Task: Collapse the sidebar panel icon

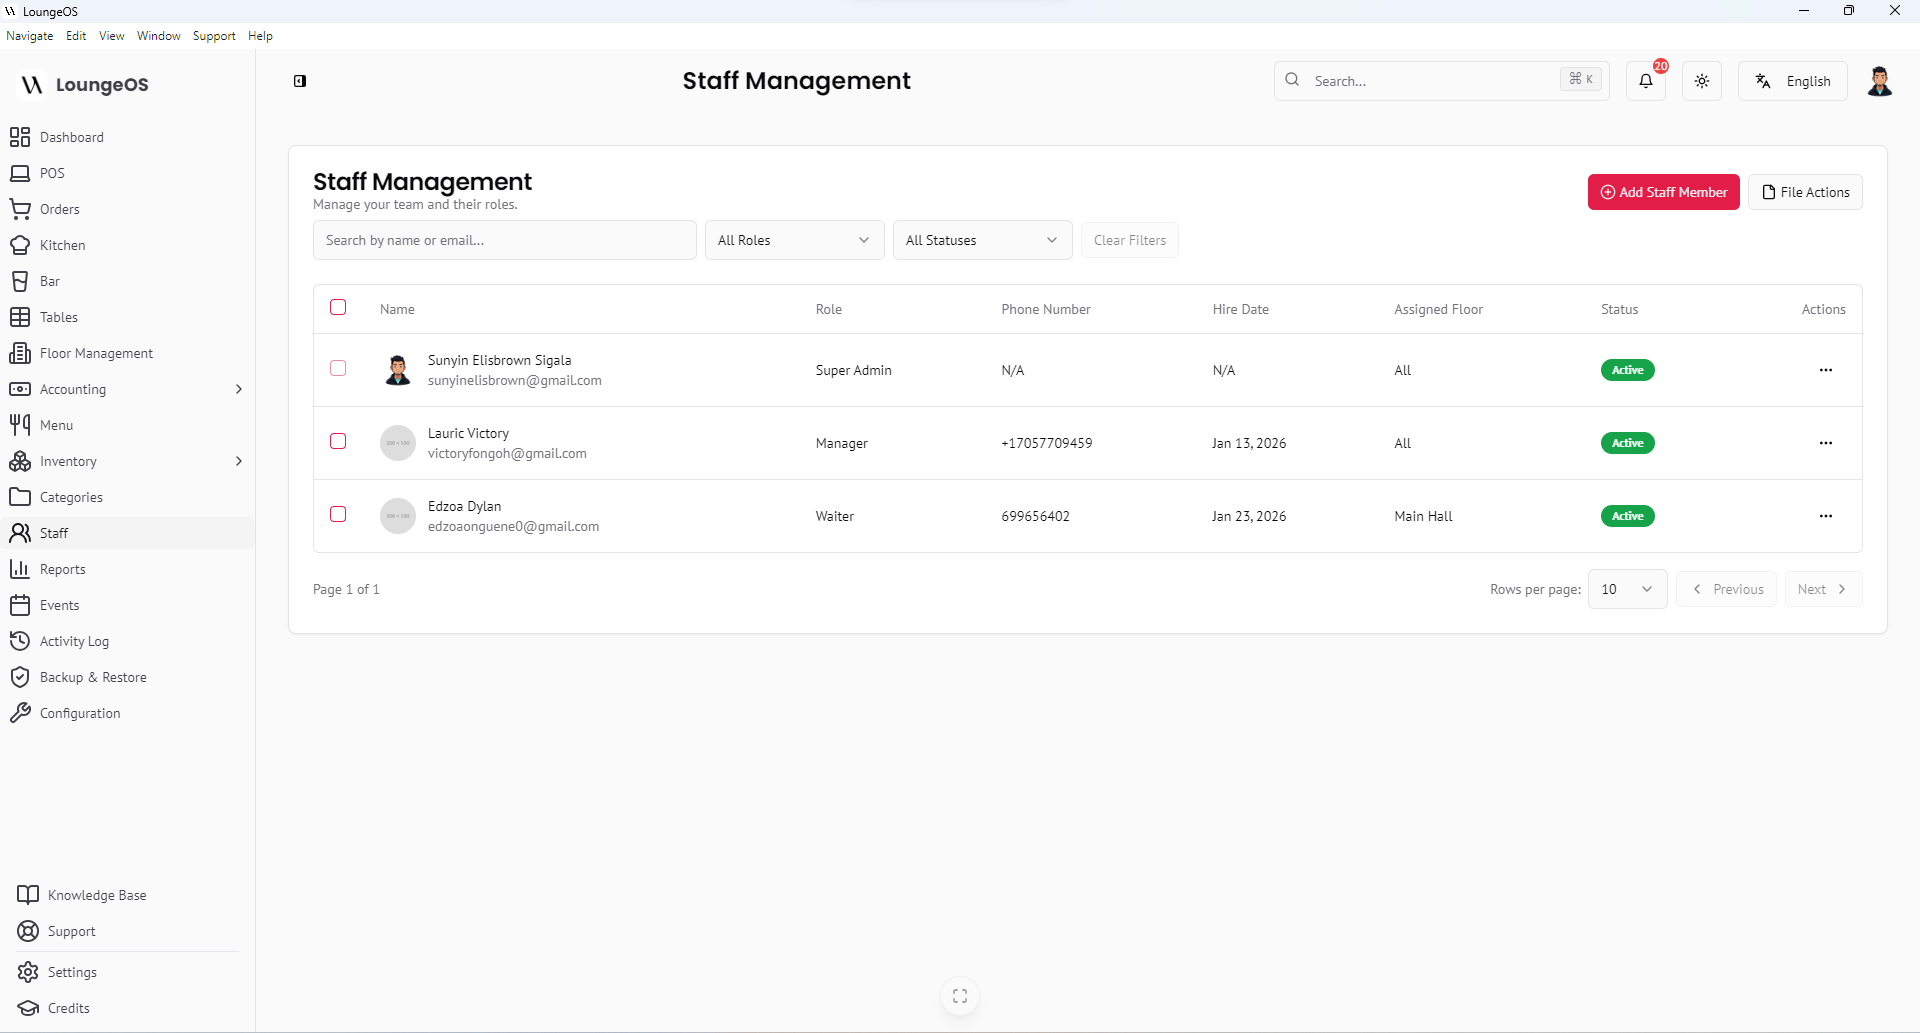Action: (x=300, y=81)
